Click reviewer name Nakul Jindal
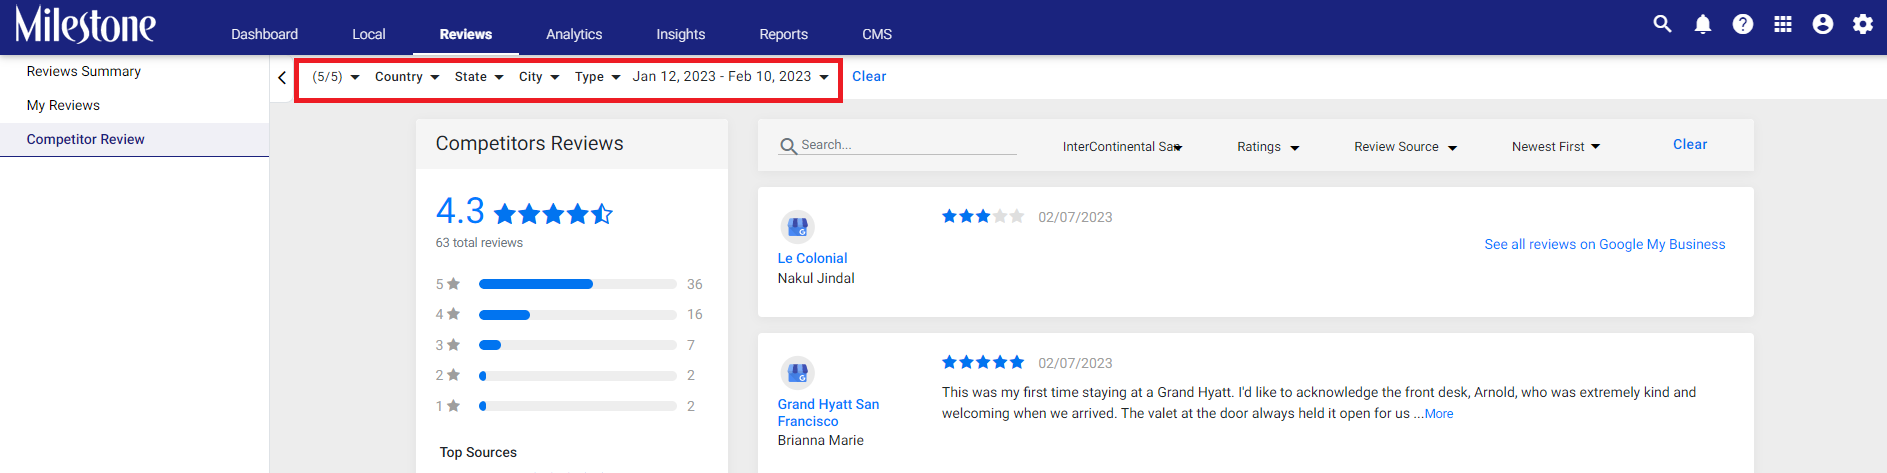 point(816,279)
